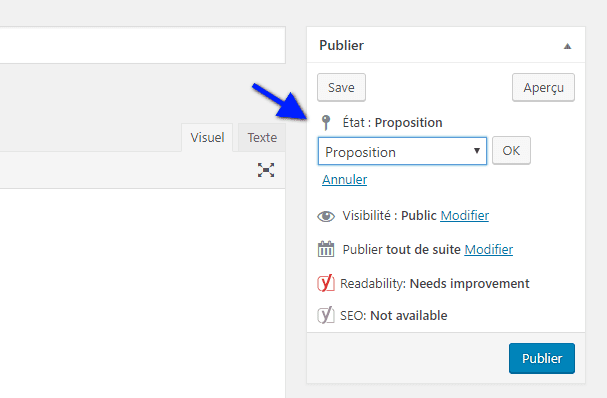Open the Proposition status dropdown
The height and width of the screenshot is (398, 607).
point(402,151)
